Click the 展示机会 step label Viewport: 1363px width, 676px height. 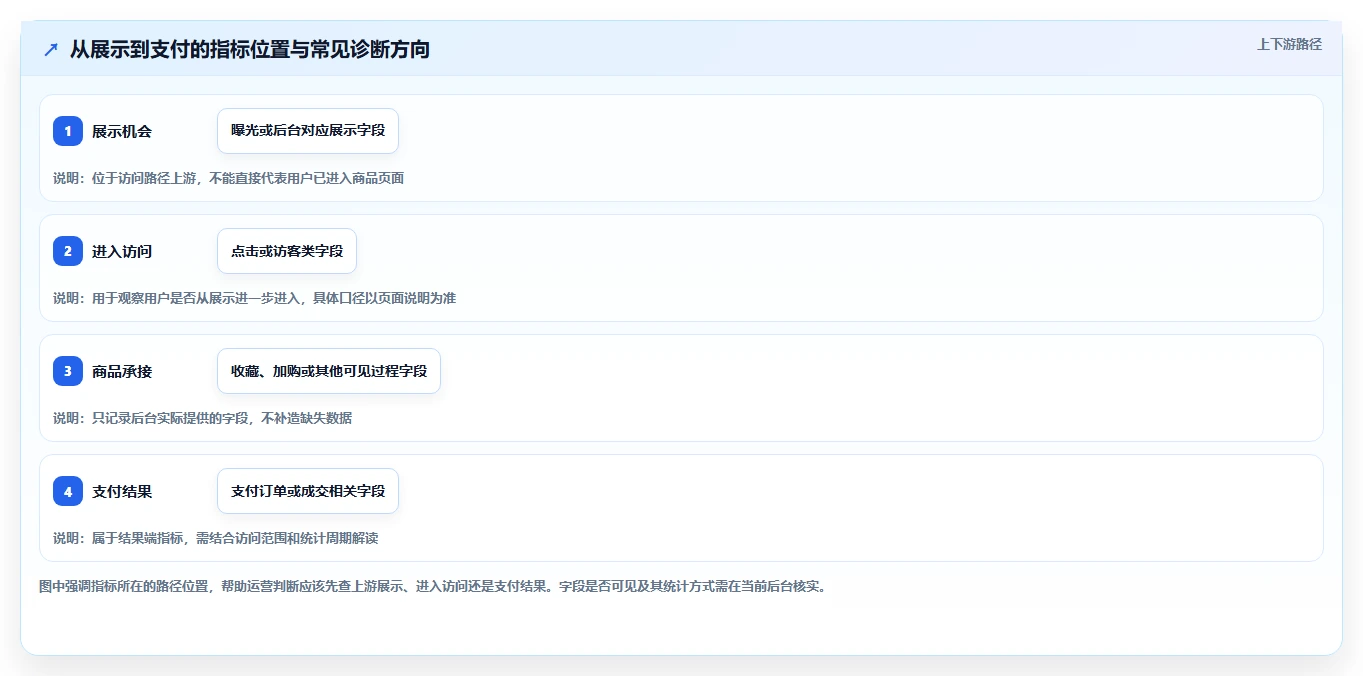pos(122,131)
